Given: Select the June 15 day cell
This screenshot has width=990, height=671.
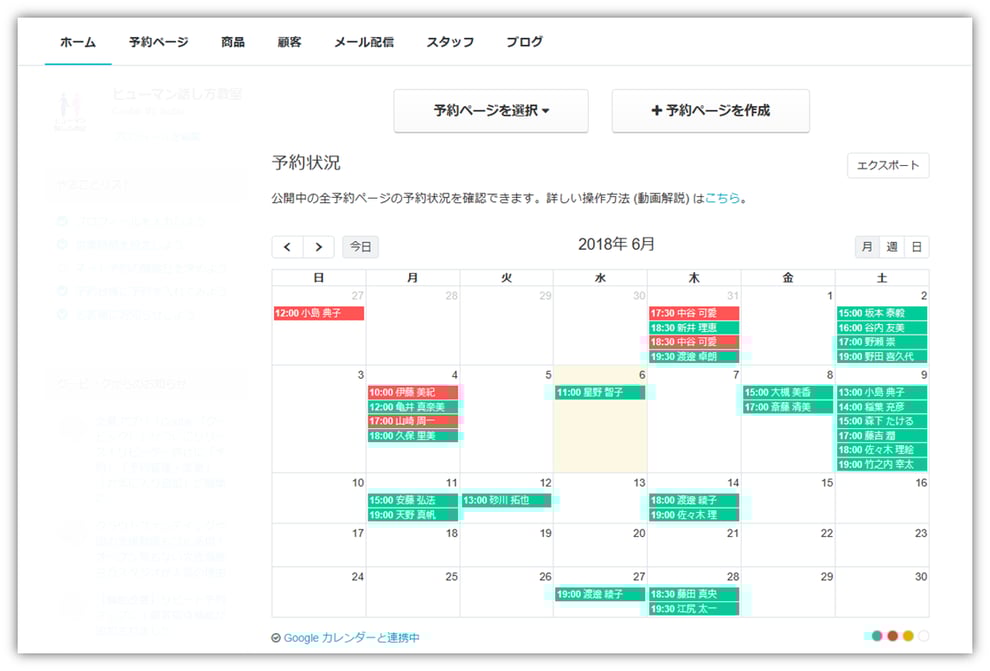Looking at the screenshot, I should coord(788,498).
